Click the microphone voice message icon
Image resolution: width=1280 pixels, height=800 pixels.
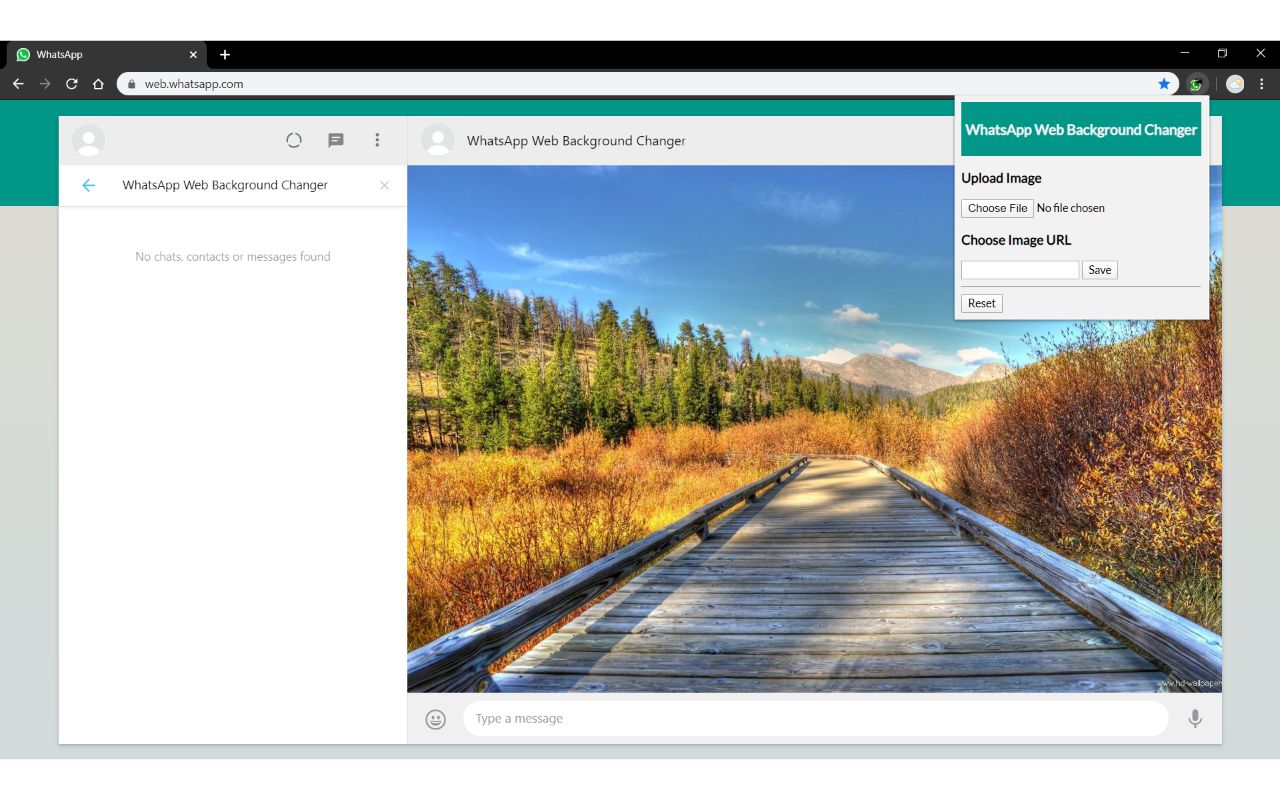coord(1194,719)
